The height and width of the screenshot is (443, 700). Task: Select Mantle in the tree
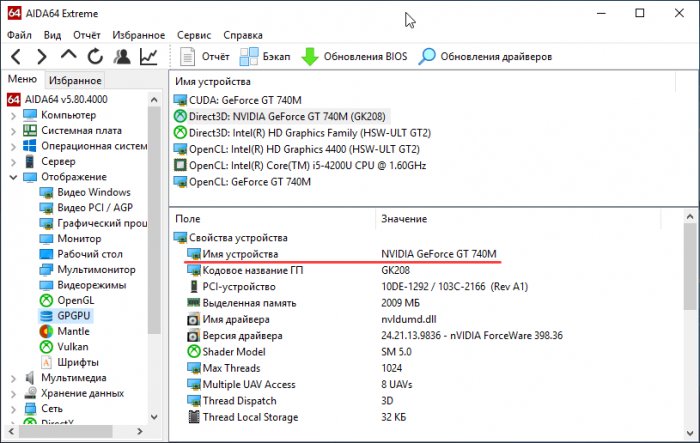[x=64, y=331]
